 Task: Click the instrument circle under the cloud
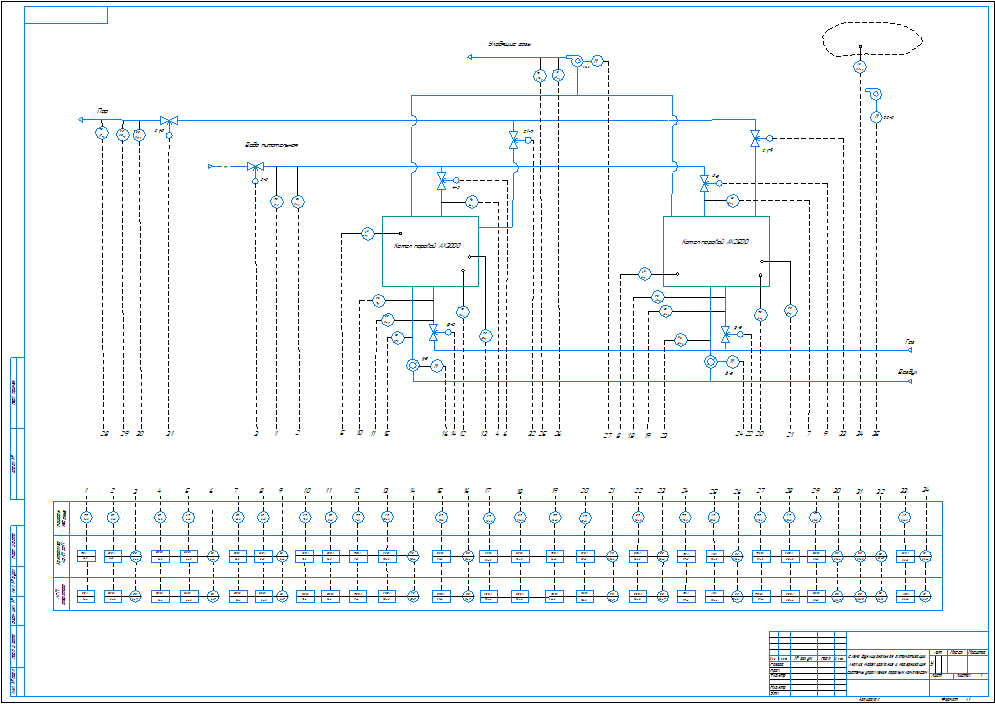tap(858, 66)
